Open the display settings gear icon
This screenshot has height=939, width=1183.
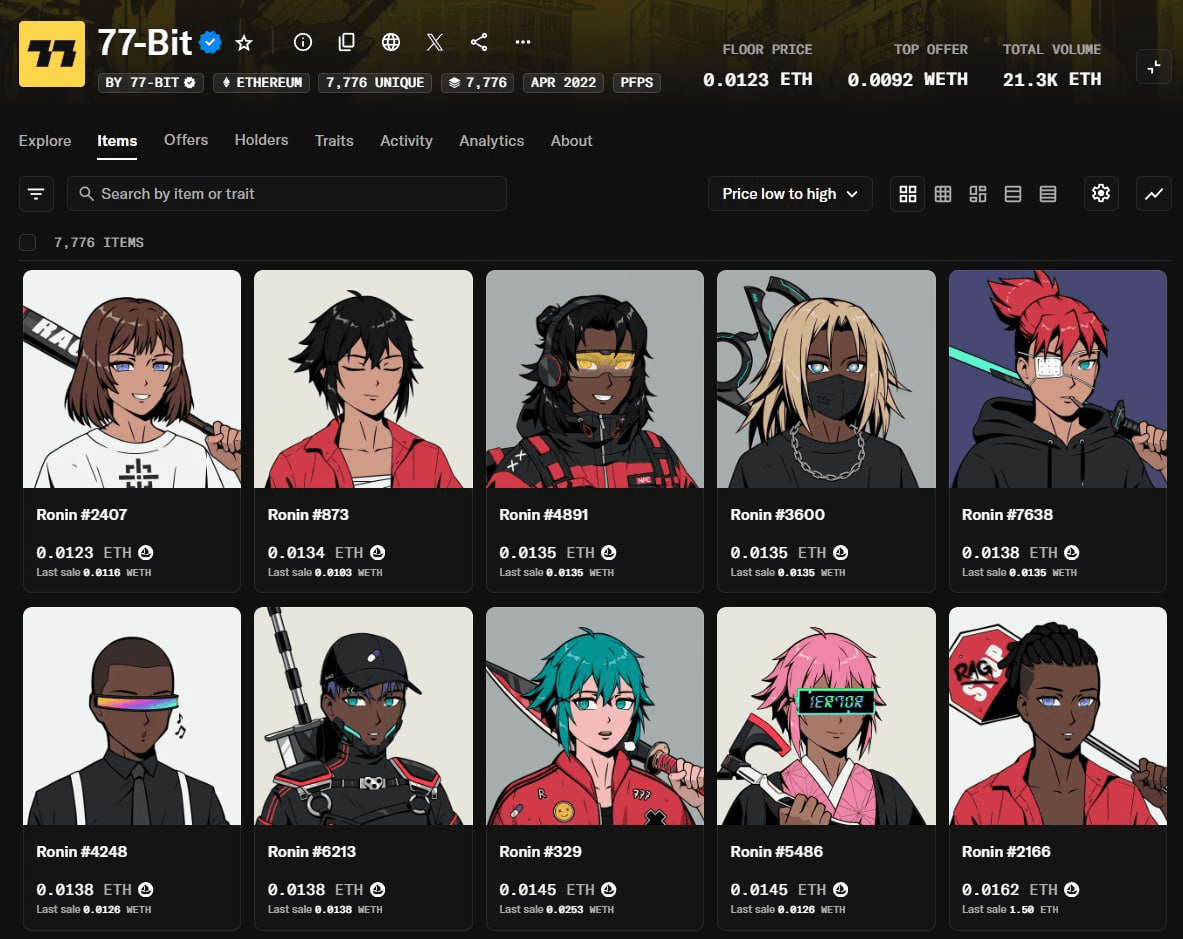(1101, 194)
